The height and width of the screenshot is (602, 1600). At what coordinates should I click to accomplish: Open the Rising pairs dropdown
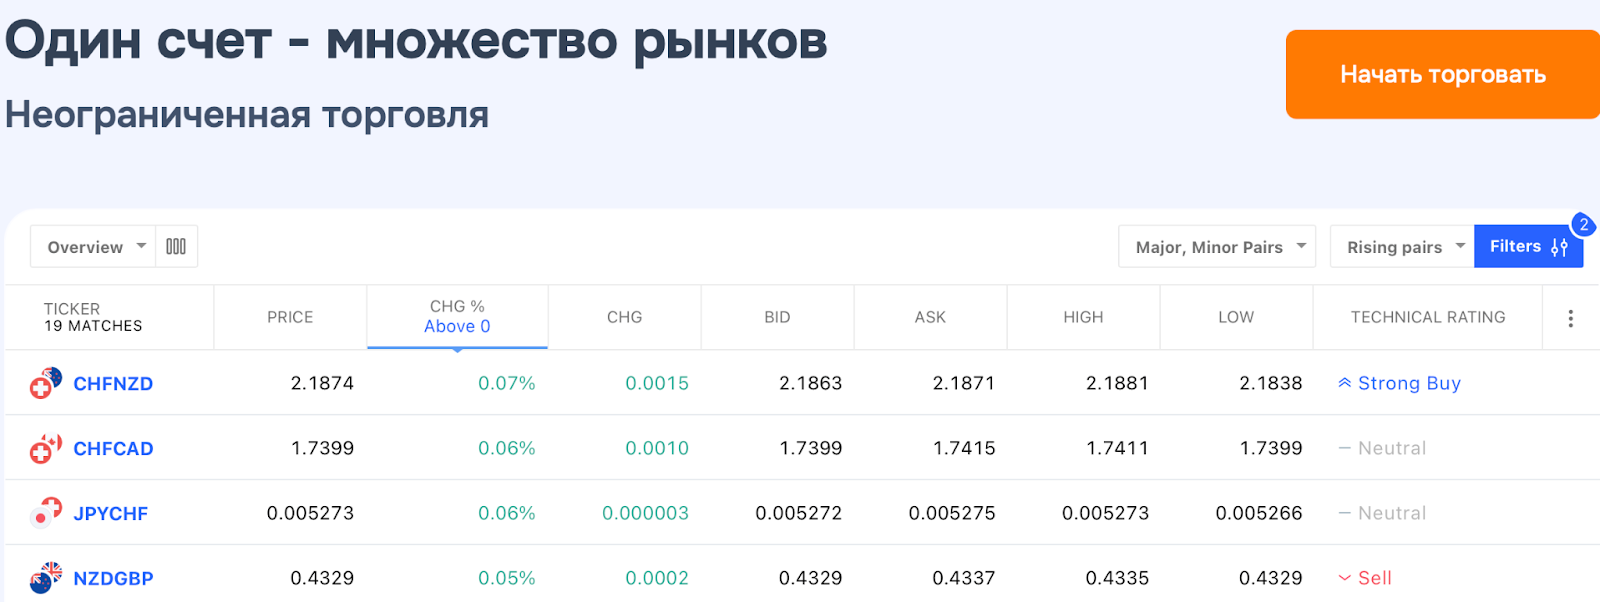pyautogui.click(x=1402, y=247)
